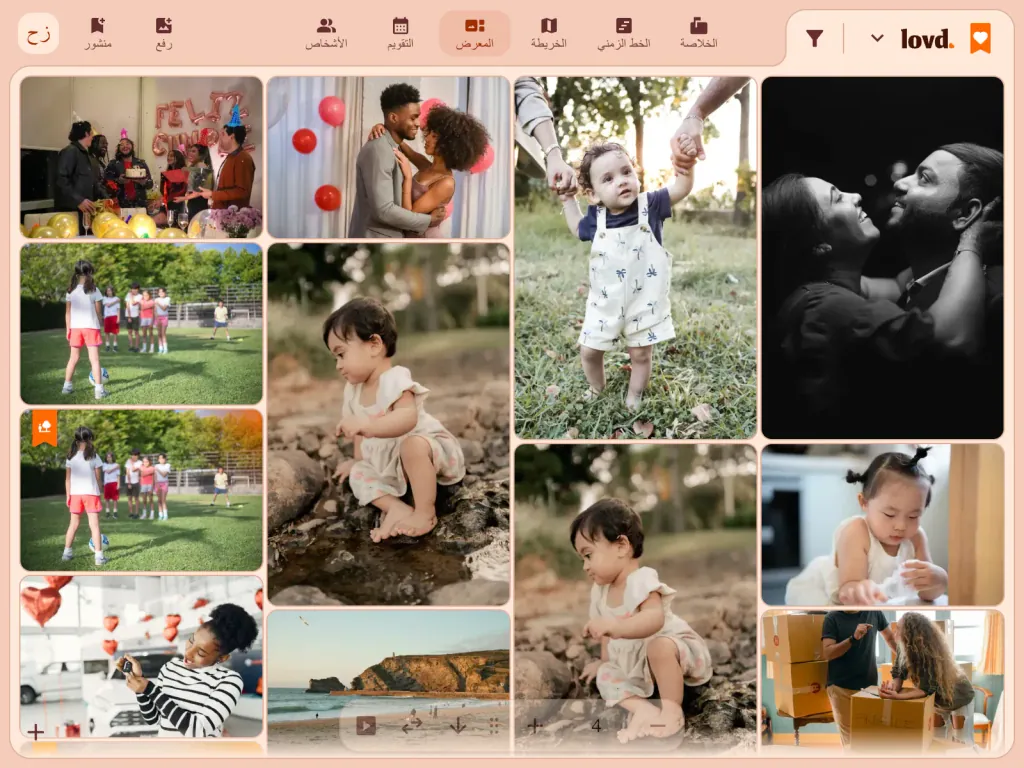Expand the chevron dropdown beside the lovd logo
The image size is (1024, 768).
pos(877,39)
